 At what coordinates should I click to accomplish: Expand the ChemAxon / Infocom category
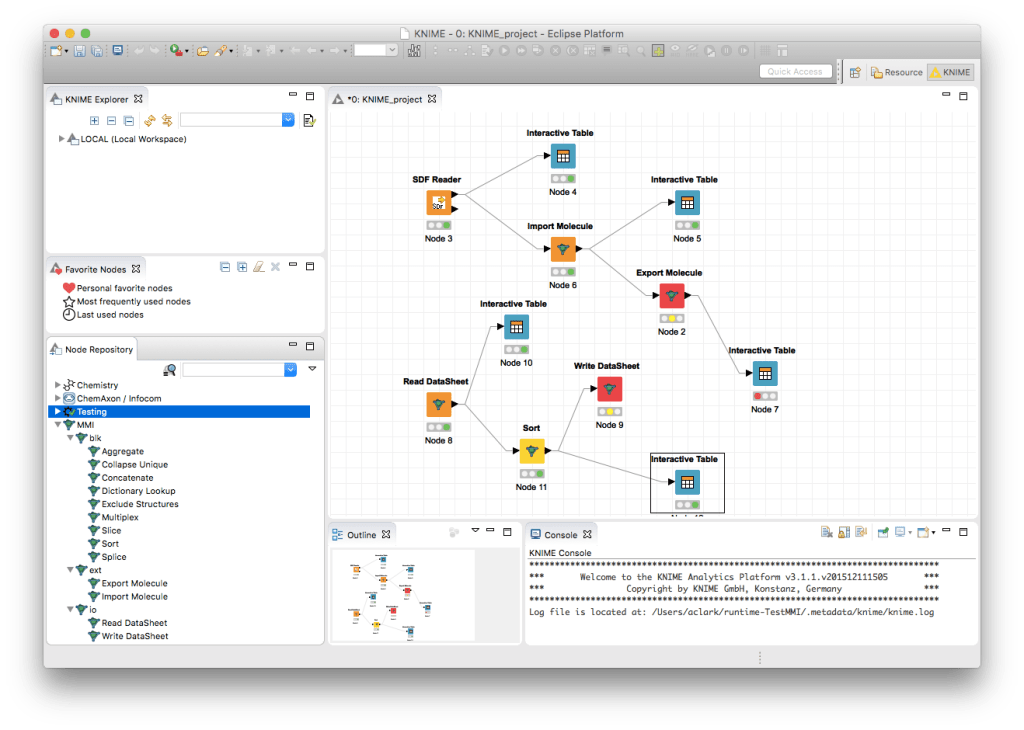pyautogui.click(x=57, y=398)
